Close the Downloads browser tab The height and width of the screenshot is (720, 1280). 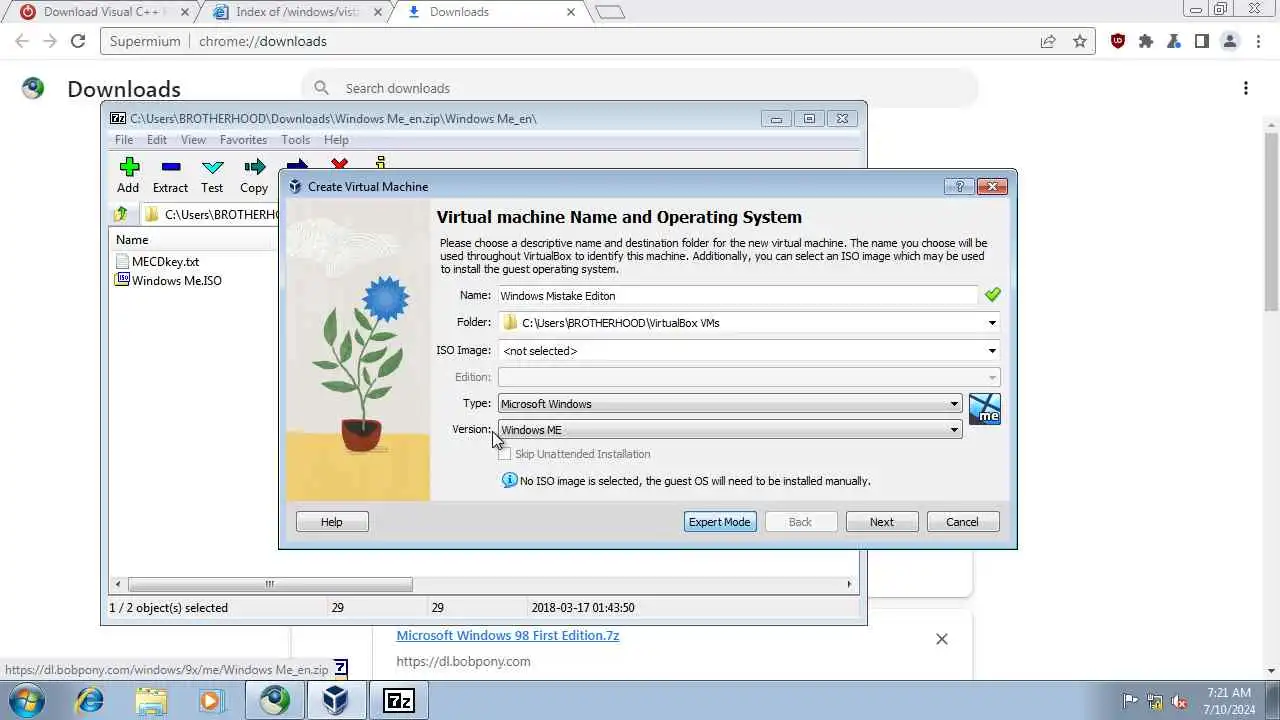tap(572, 12)
